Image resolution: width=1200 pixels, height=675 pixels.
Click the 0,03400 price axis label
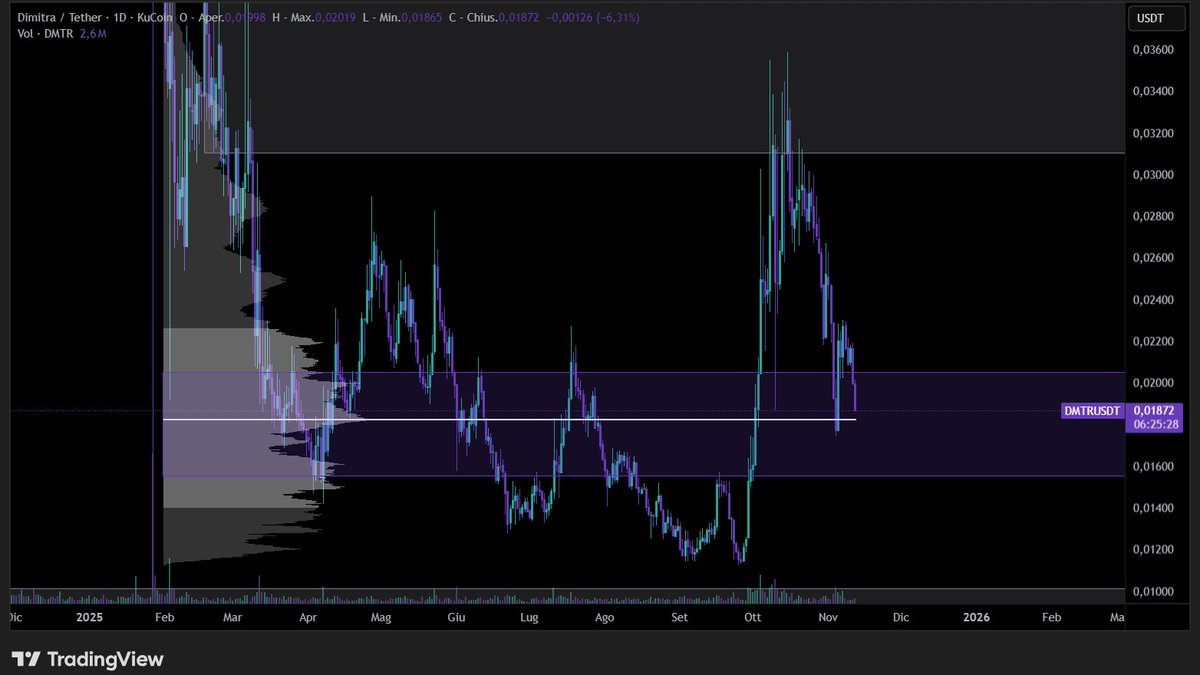[1154, 91]
